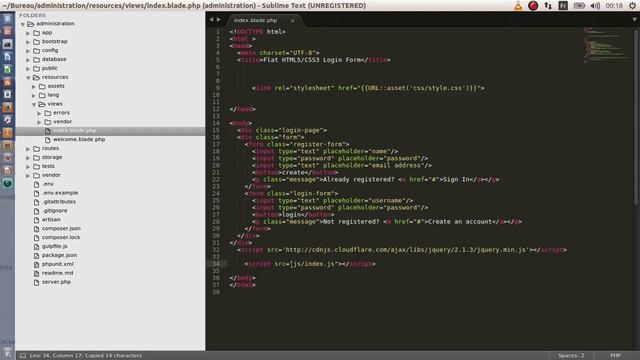The width and height of the screenshot is (640, 360).
Task: Click the vendor folder icon under views
Action: point(48,122)
